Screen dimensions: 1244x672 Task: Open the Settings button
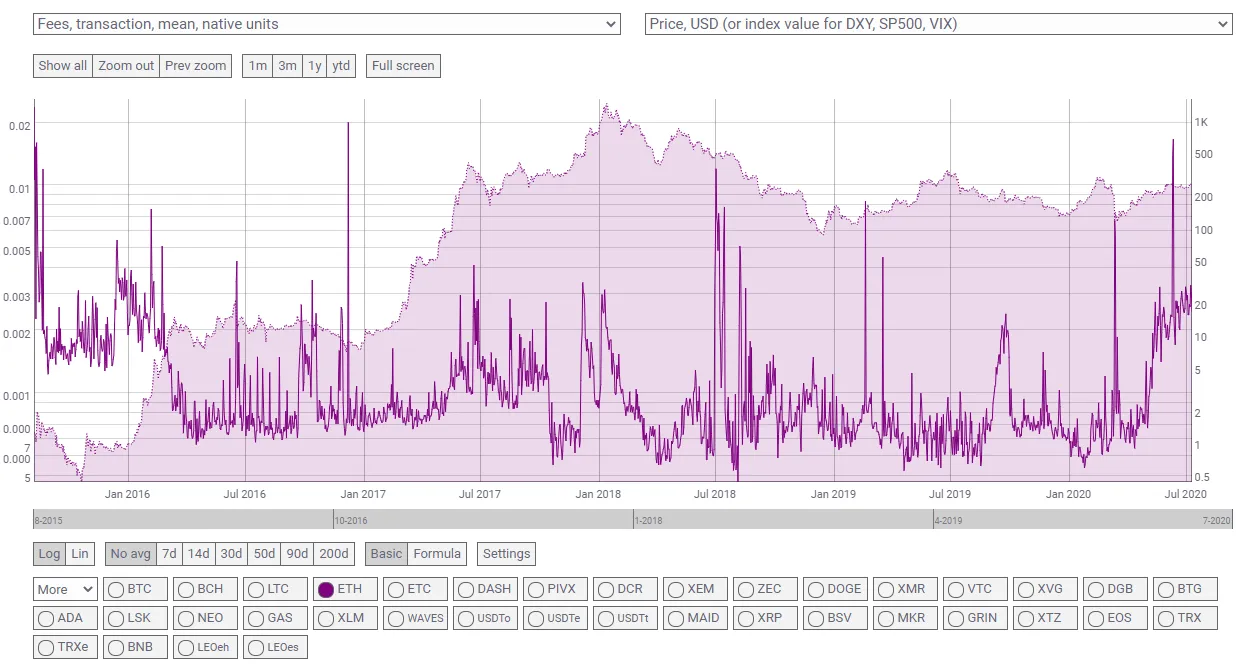coord(506,554)
